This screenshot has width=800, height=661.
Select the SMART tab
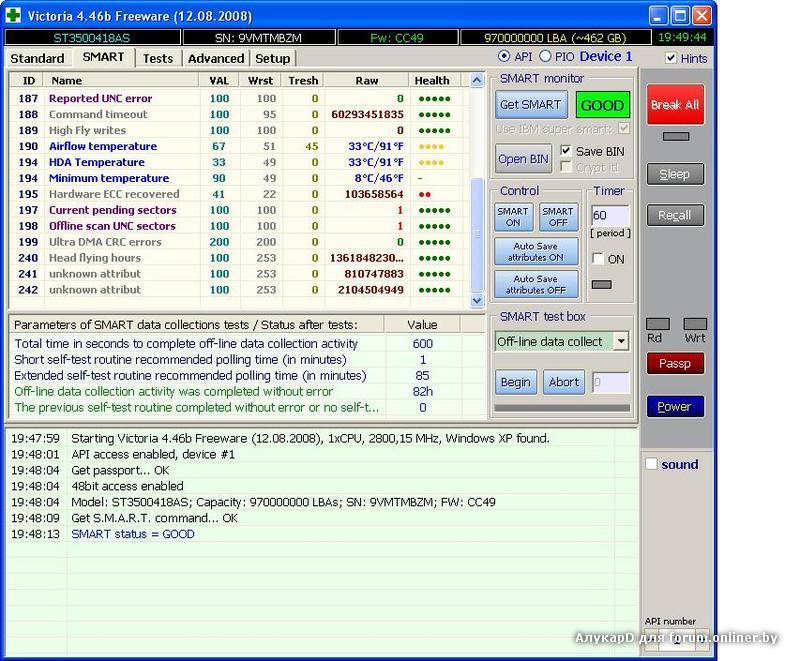(x=104, y=57)
